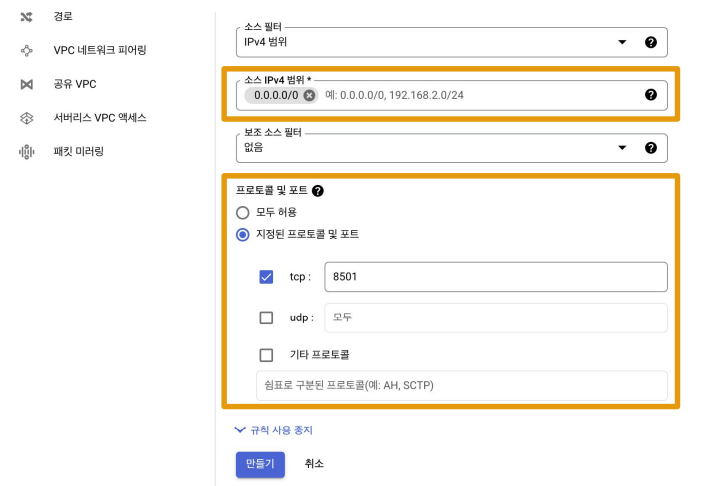Click the serverless VPC access icon

[27, 118]
